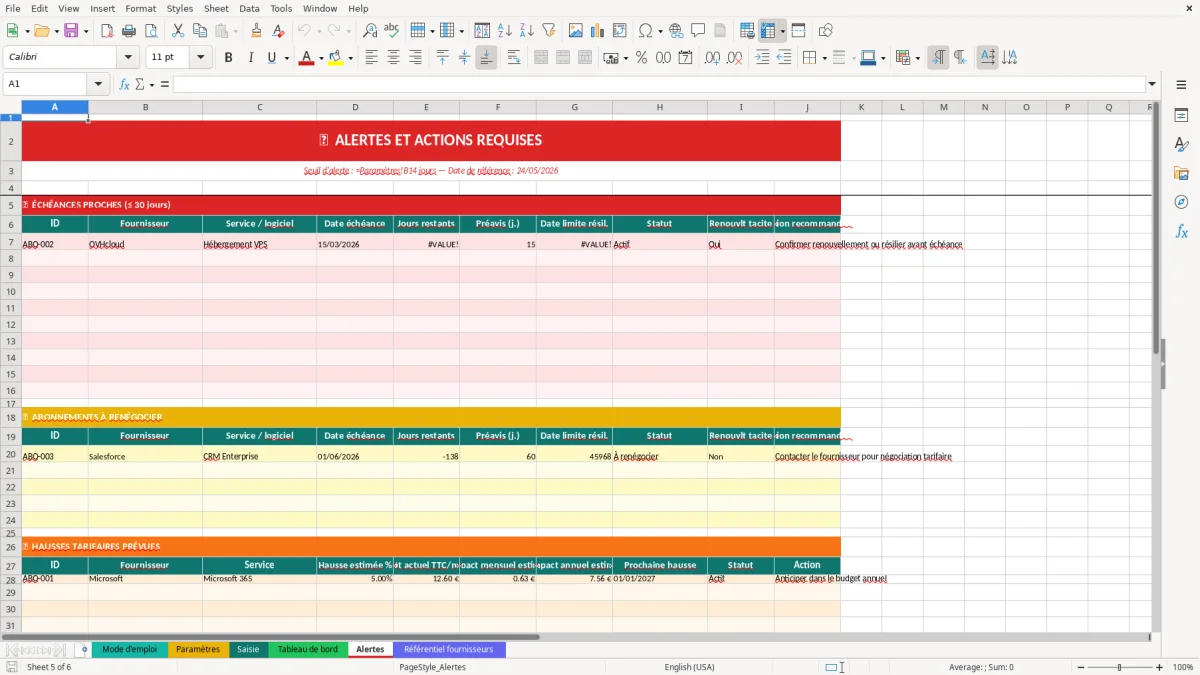Screen dimensions: 1200x675
Task: Open Sidebar Navigator compass icon
Action: click(1181, 202)
